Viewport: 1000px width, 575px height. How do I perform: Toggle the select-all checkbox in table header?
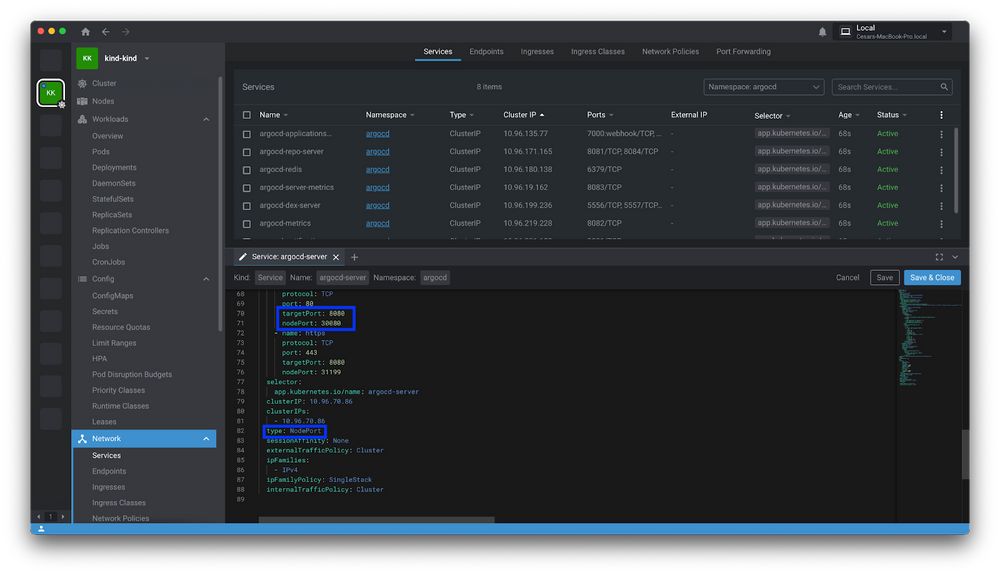pyautogui.click(x=247, y=115)
